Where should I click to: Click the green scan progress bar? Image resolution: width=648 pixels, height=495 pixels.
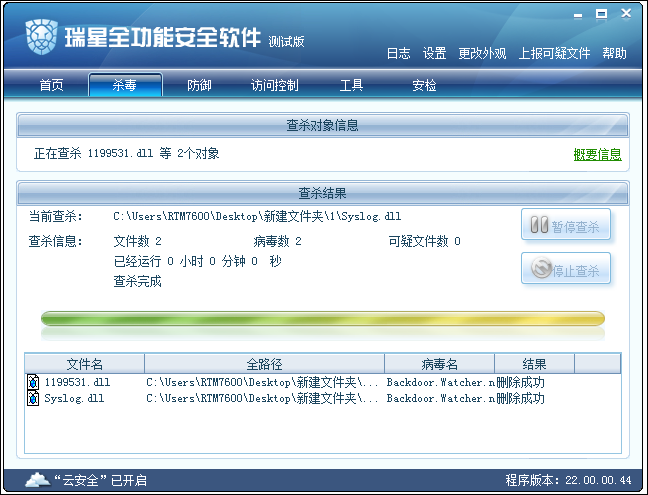(323, 319)
